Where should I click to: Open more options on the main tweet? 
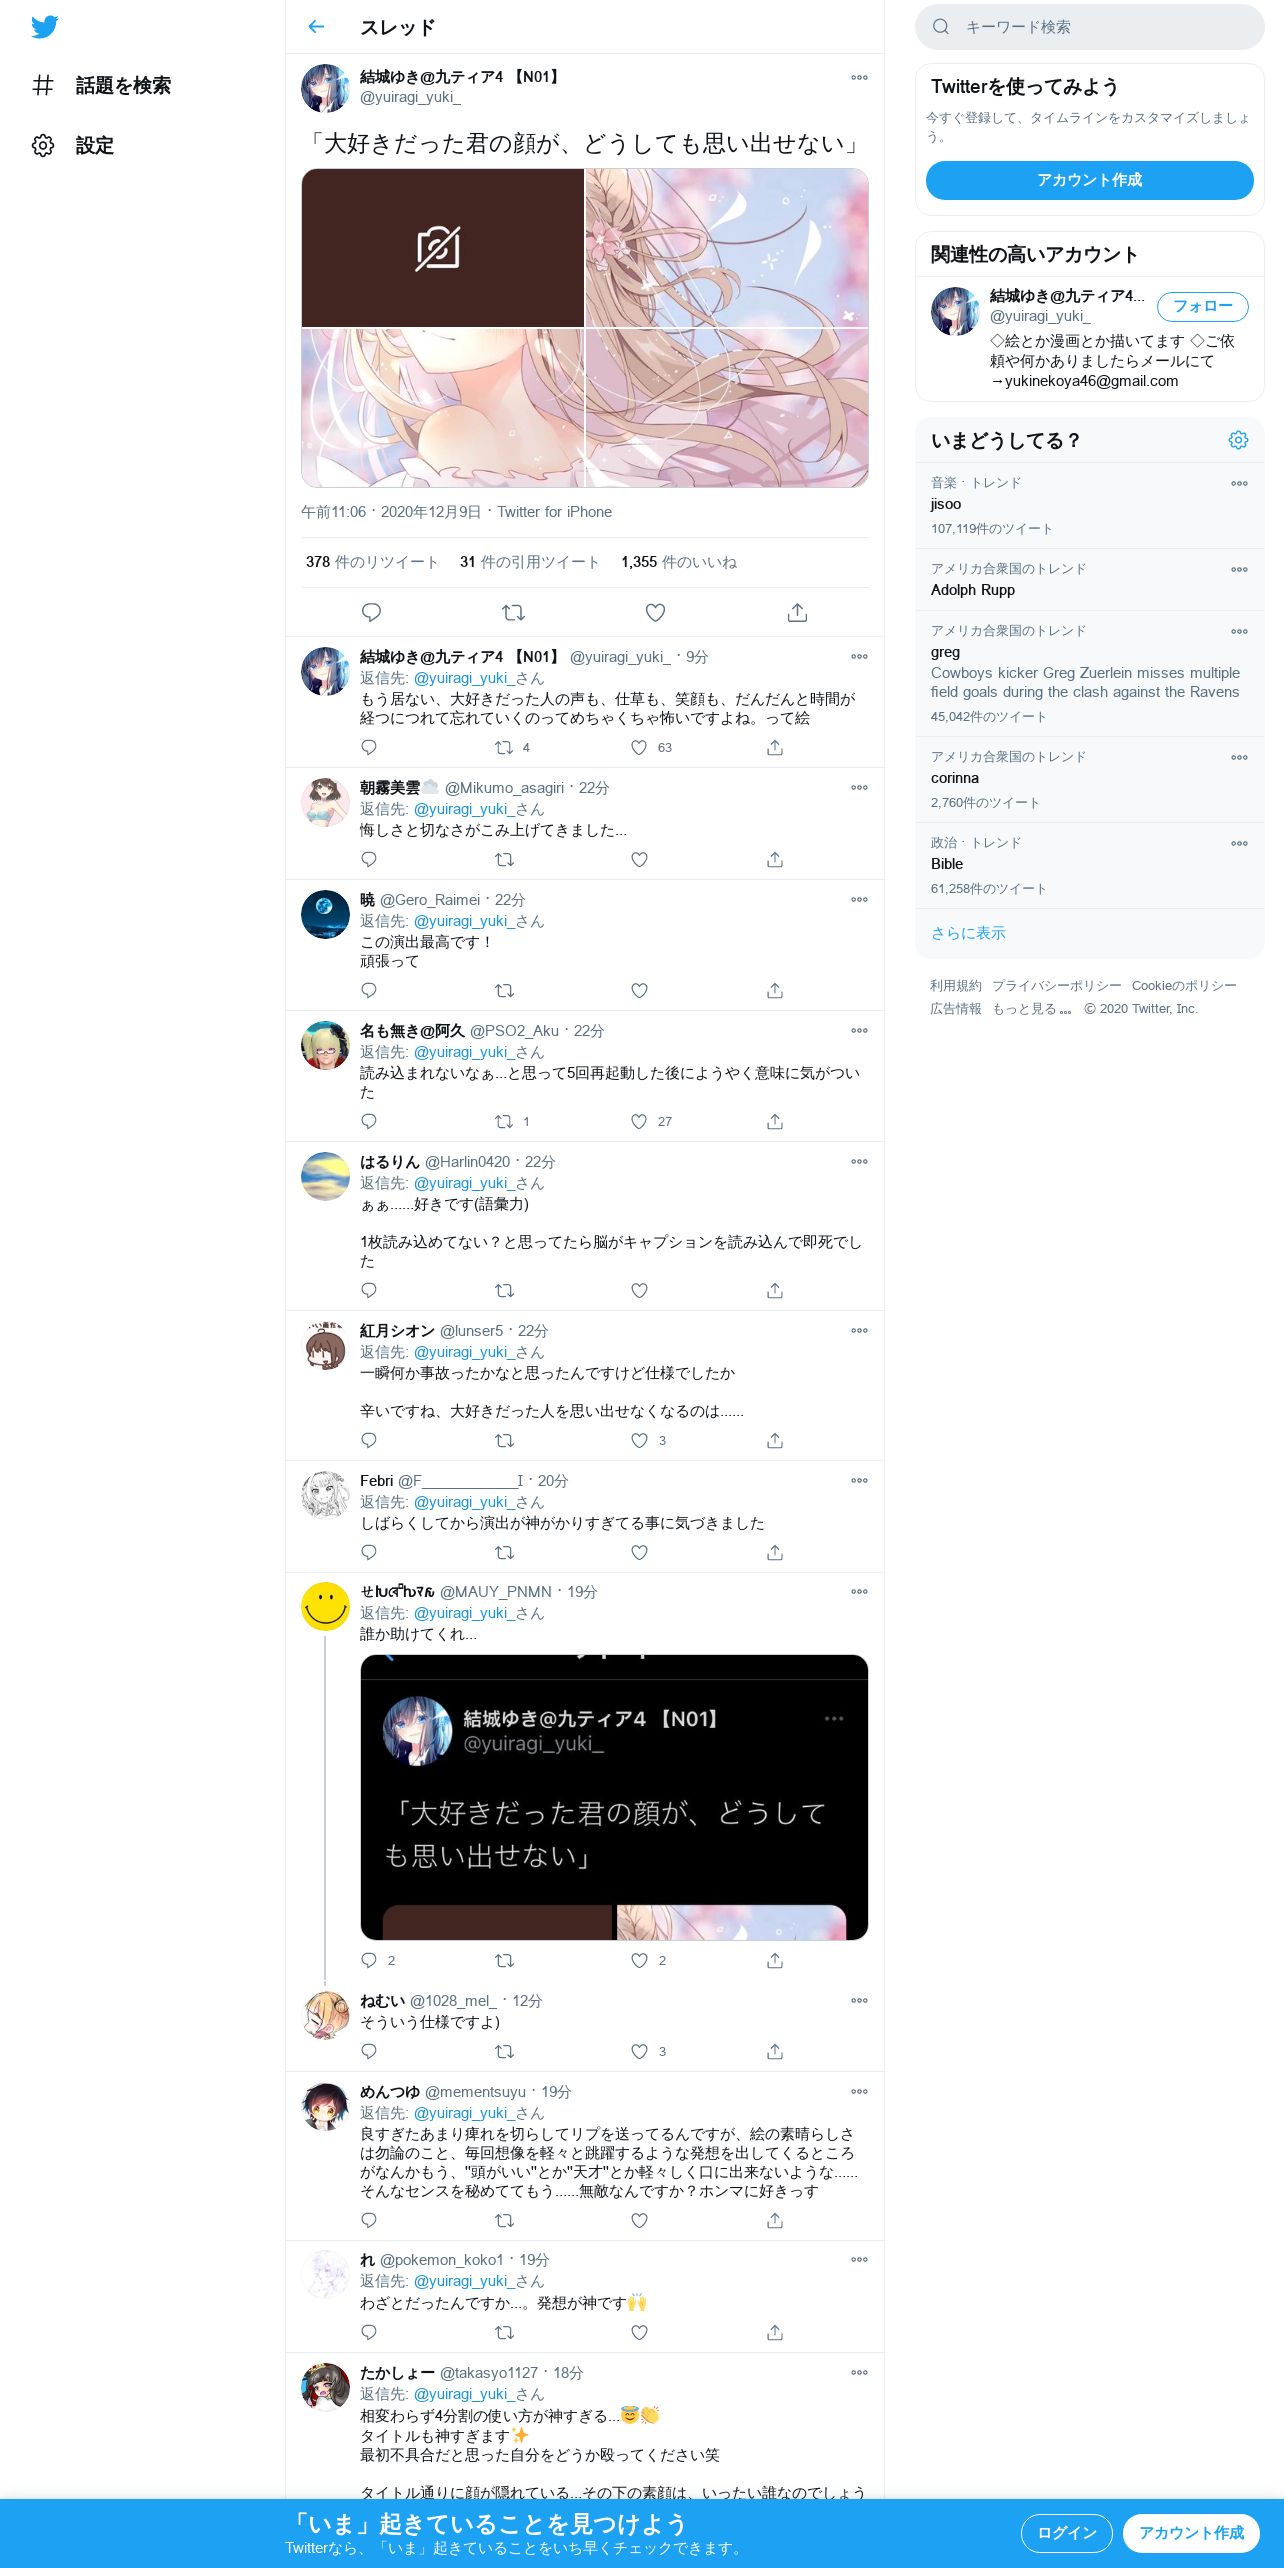pyautogui.click(x=859, y=77)
